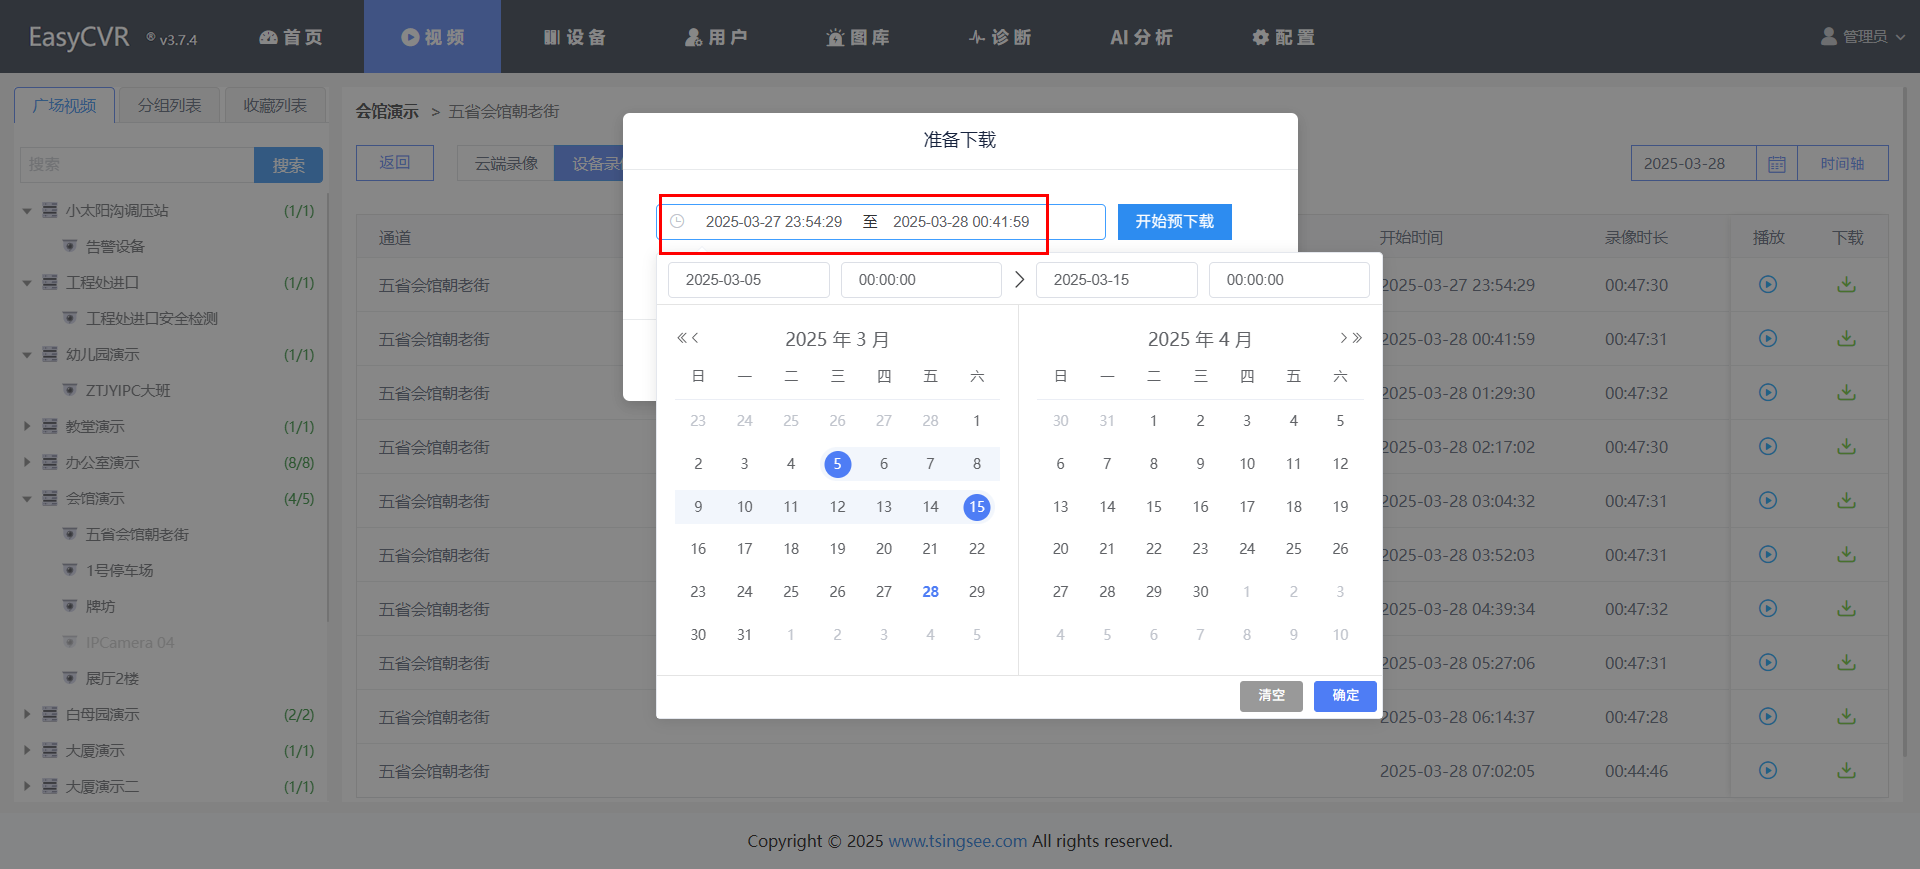The width and height of the screenshot is (1920, 869).
Task: Go to next year in calendar
Action: (x=1358, y=338)
